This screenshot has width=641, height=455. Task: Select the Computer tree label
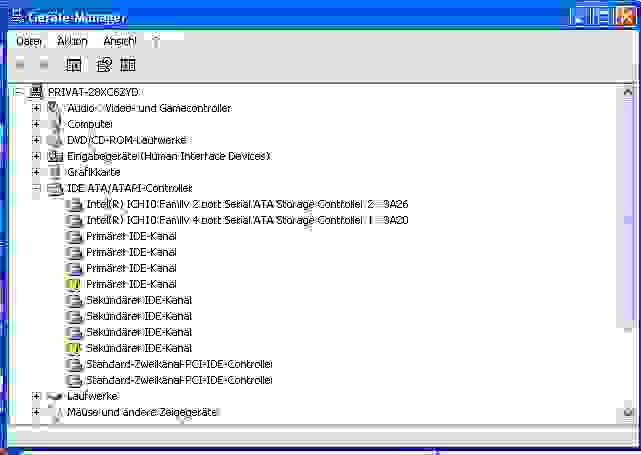tap(90, 124)
